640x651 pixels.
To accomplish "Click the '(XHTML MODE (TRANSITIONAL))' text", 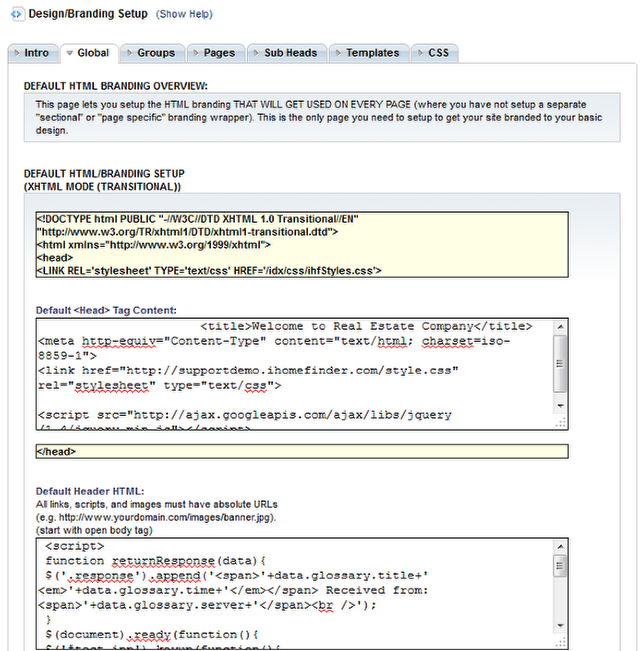I will (102, 187).
